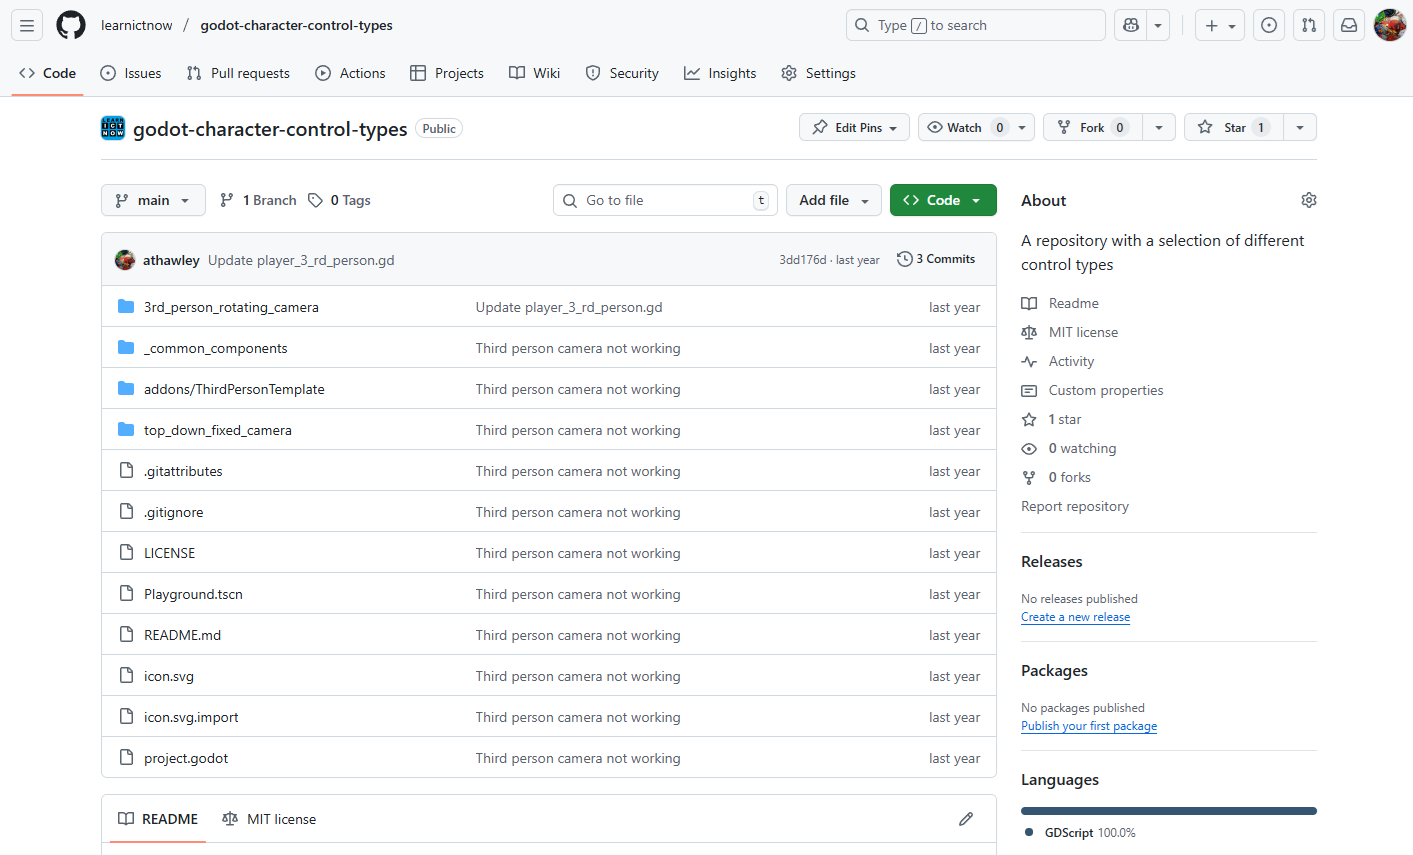
Task: Switch to the Actions tab
Action: tap(350, 72)
